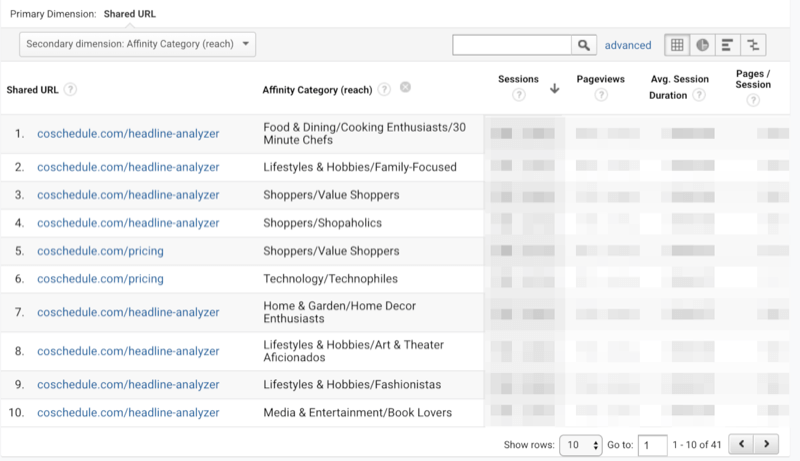
Task: Sort by Sessions column header
Action: (518, 79)
